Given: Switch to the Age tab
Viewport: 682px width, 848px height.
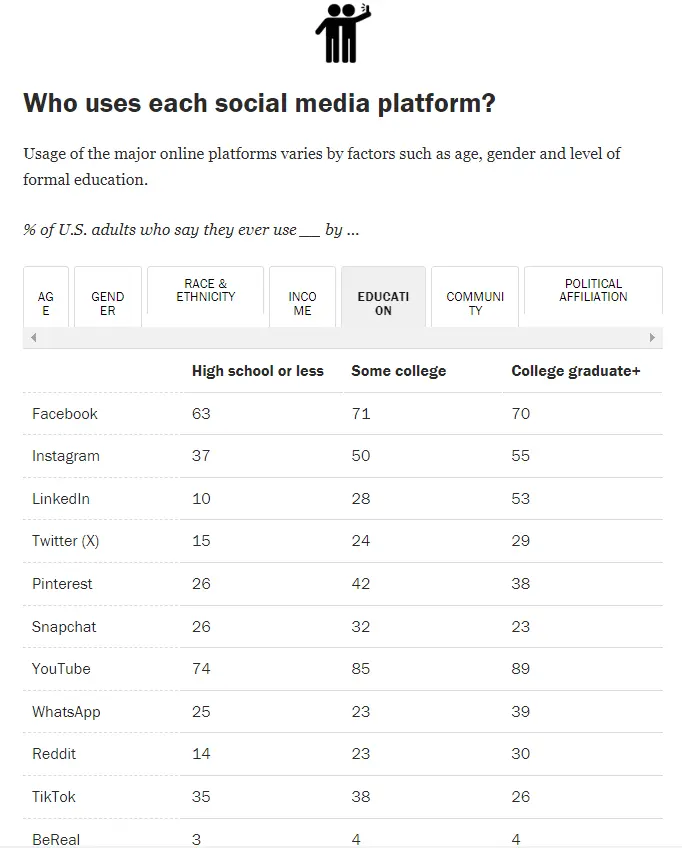Looking at the screenshot, I should (x=46, y=303).
